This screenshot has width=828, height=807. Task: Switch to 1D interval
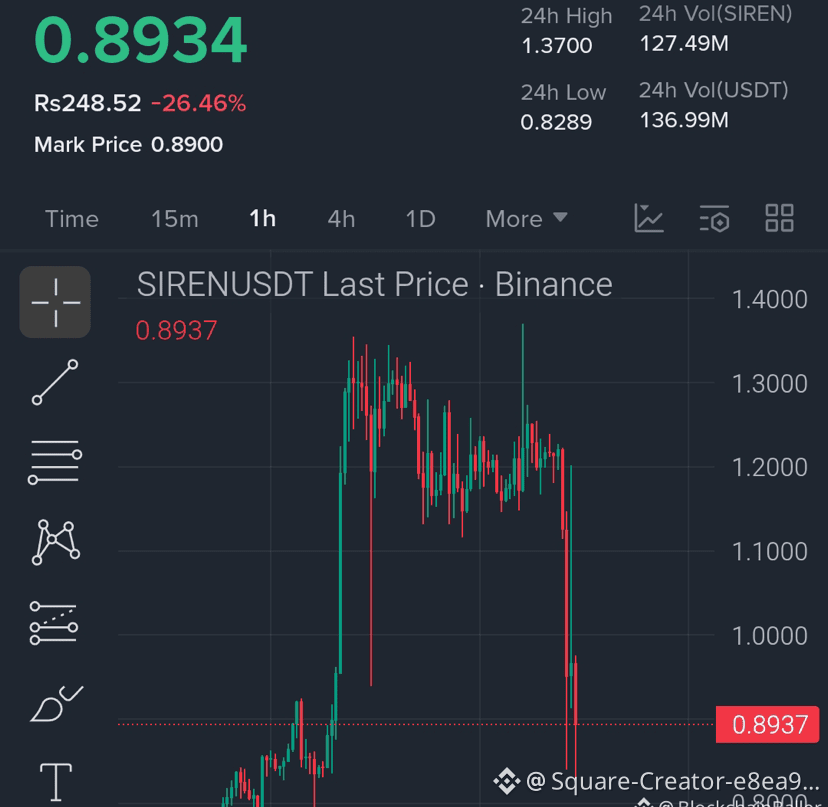pos(420,219)
